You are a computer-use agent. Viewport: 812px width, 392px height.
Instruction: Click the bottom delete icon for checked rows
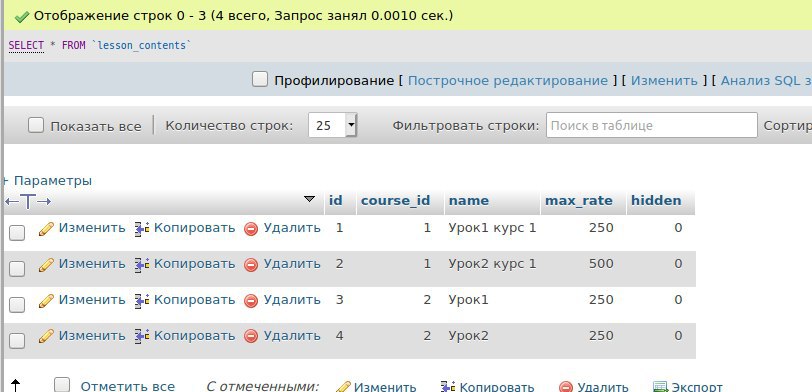coord(566,387)
